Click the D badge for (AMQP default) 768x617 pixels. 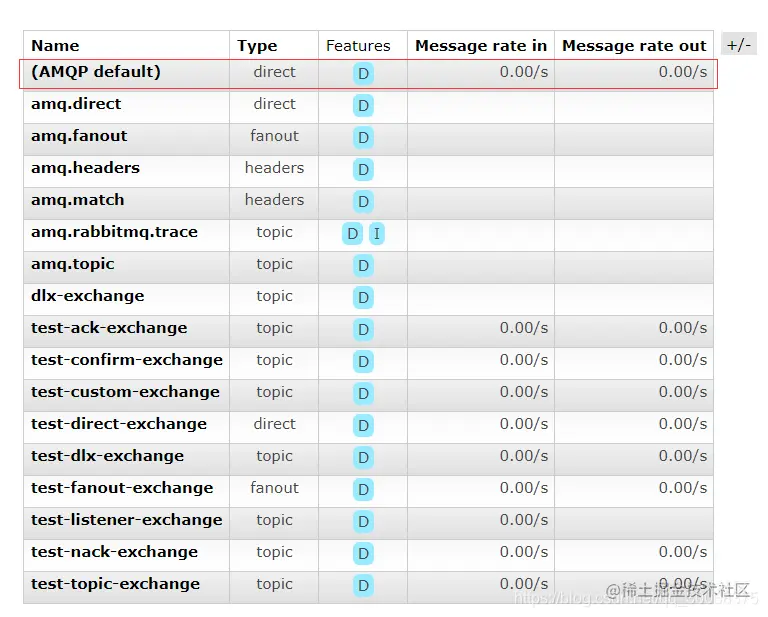[x=363, y=74]
